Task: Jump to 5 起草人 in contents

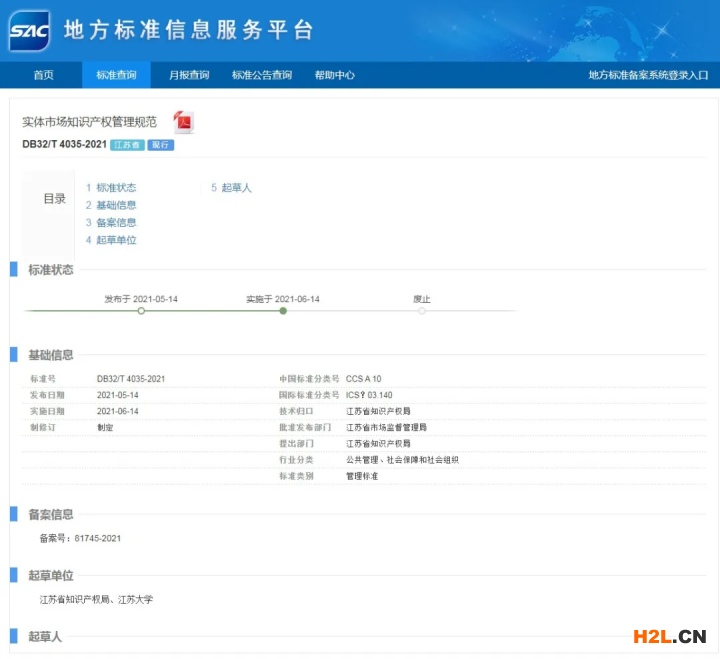Action: 231,188
